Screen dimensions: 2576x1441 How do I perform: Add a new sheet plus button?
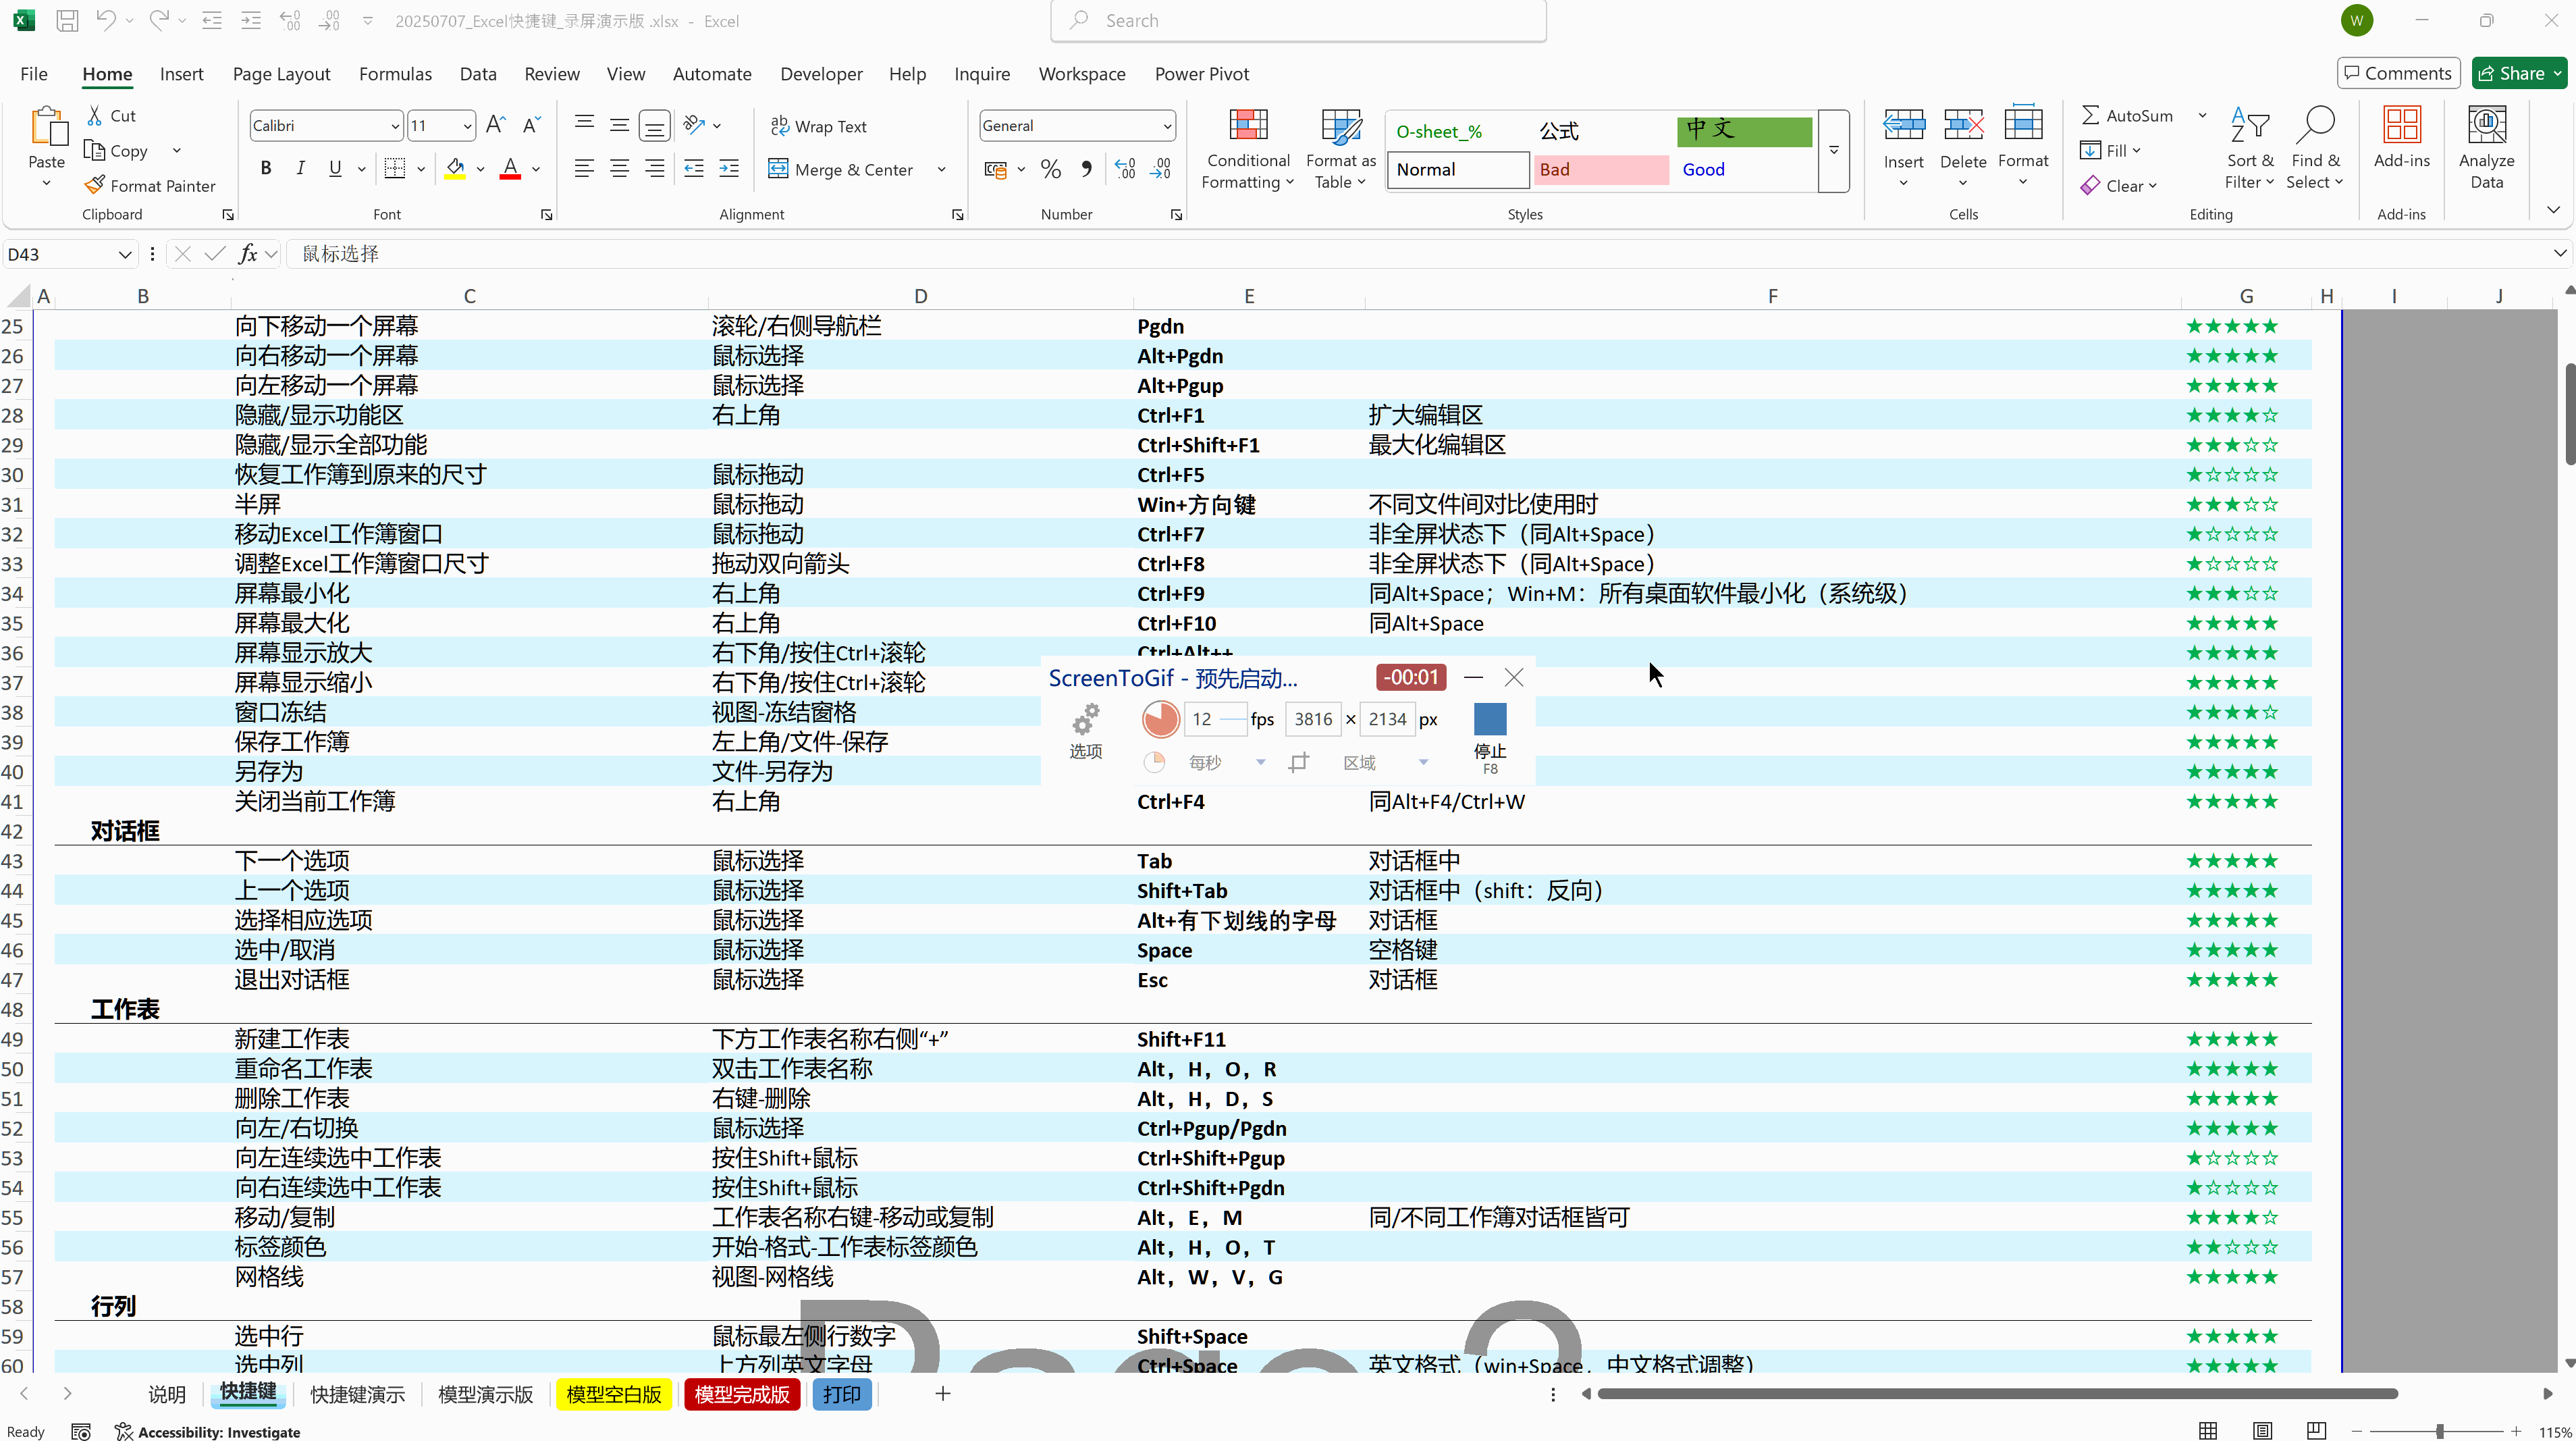click(942, 1393)
